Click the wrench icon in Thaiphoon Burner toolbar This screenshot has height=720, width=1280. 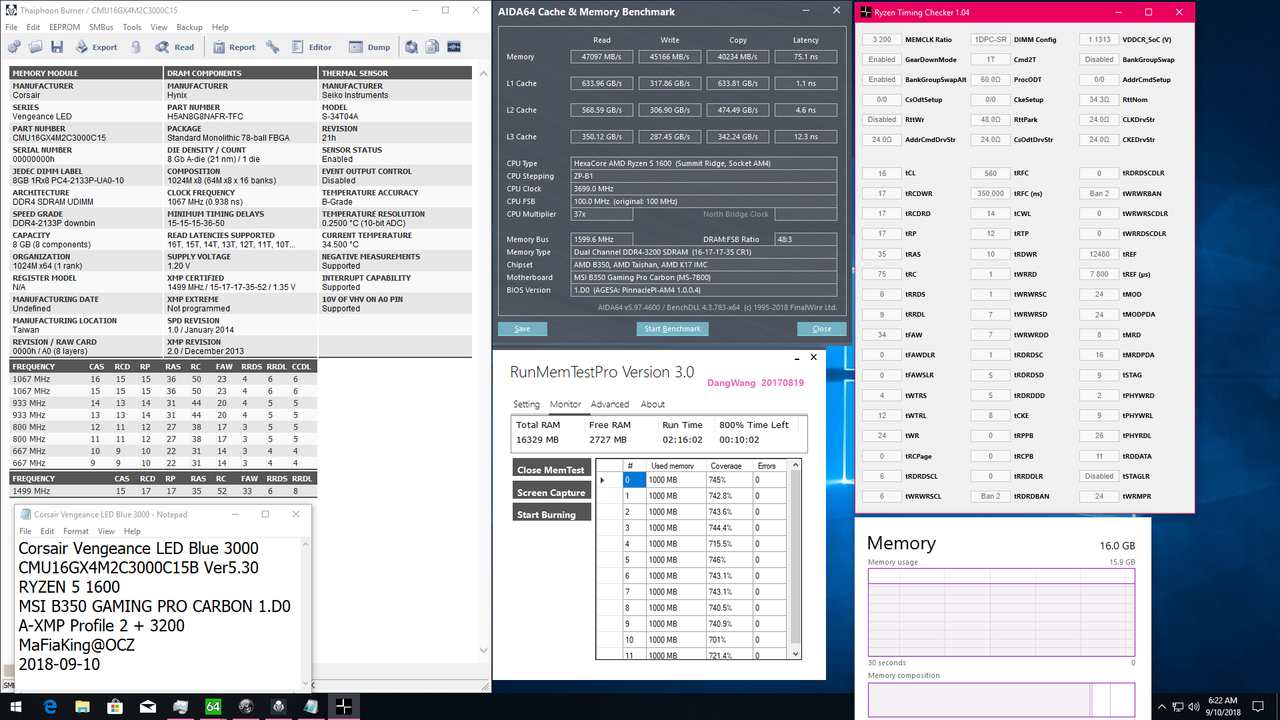(x=275, y=47)
